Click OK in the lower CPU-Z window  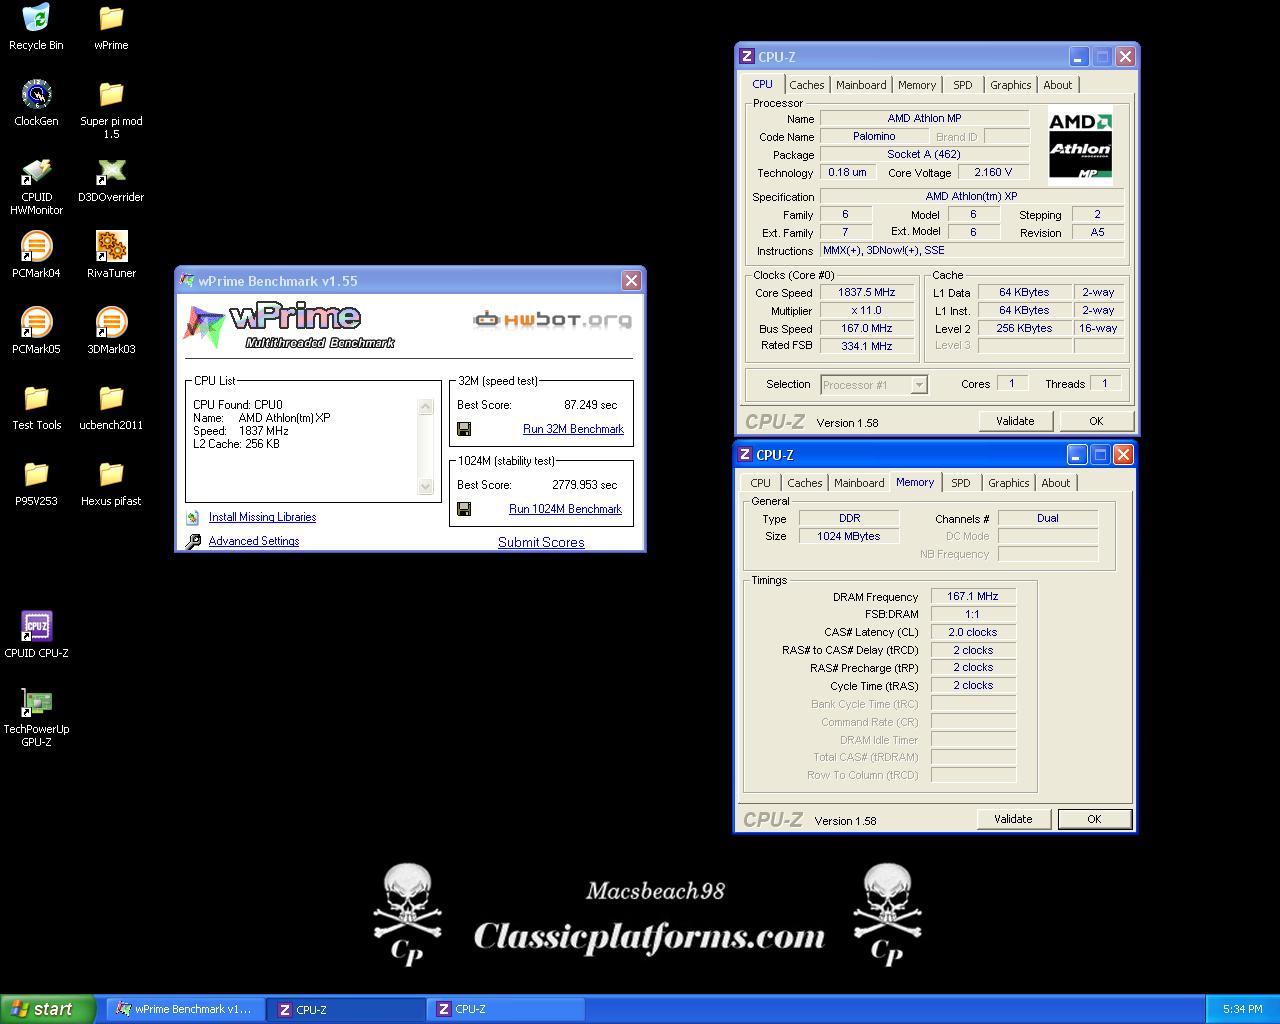[x=1094, y=819]
